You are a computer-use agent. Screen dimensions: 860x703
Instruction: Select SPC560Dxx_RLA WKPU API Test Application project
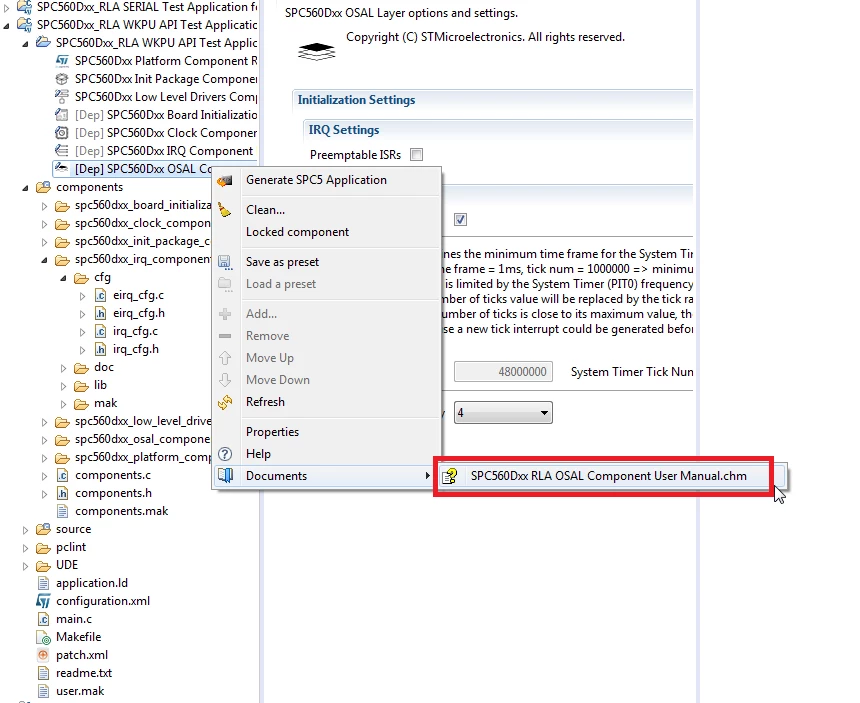coord(146,25)
